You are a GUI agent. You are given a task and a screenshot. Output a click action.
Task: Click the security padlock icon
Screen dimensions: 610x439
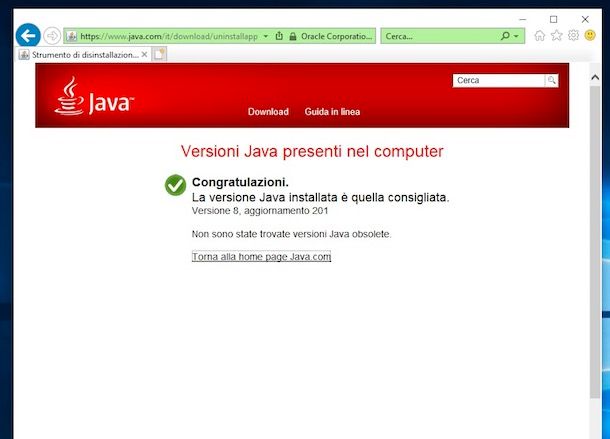coord(293,37)
